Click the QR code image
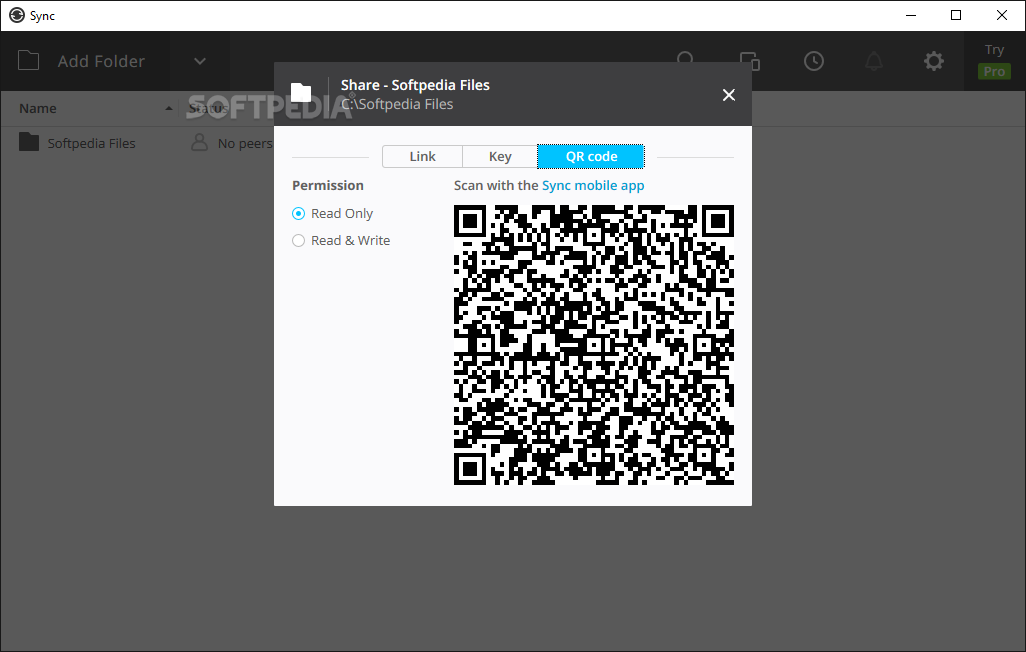Viewport: 1026px width, 652px height. click(593, 344)
